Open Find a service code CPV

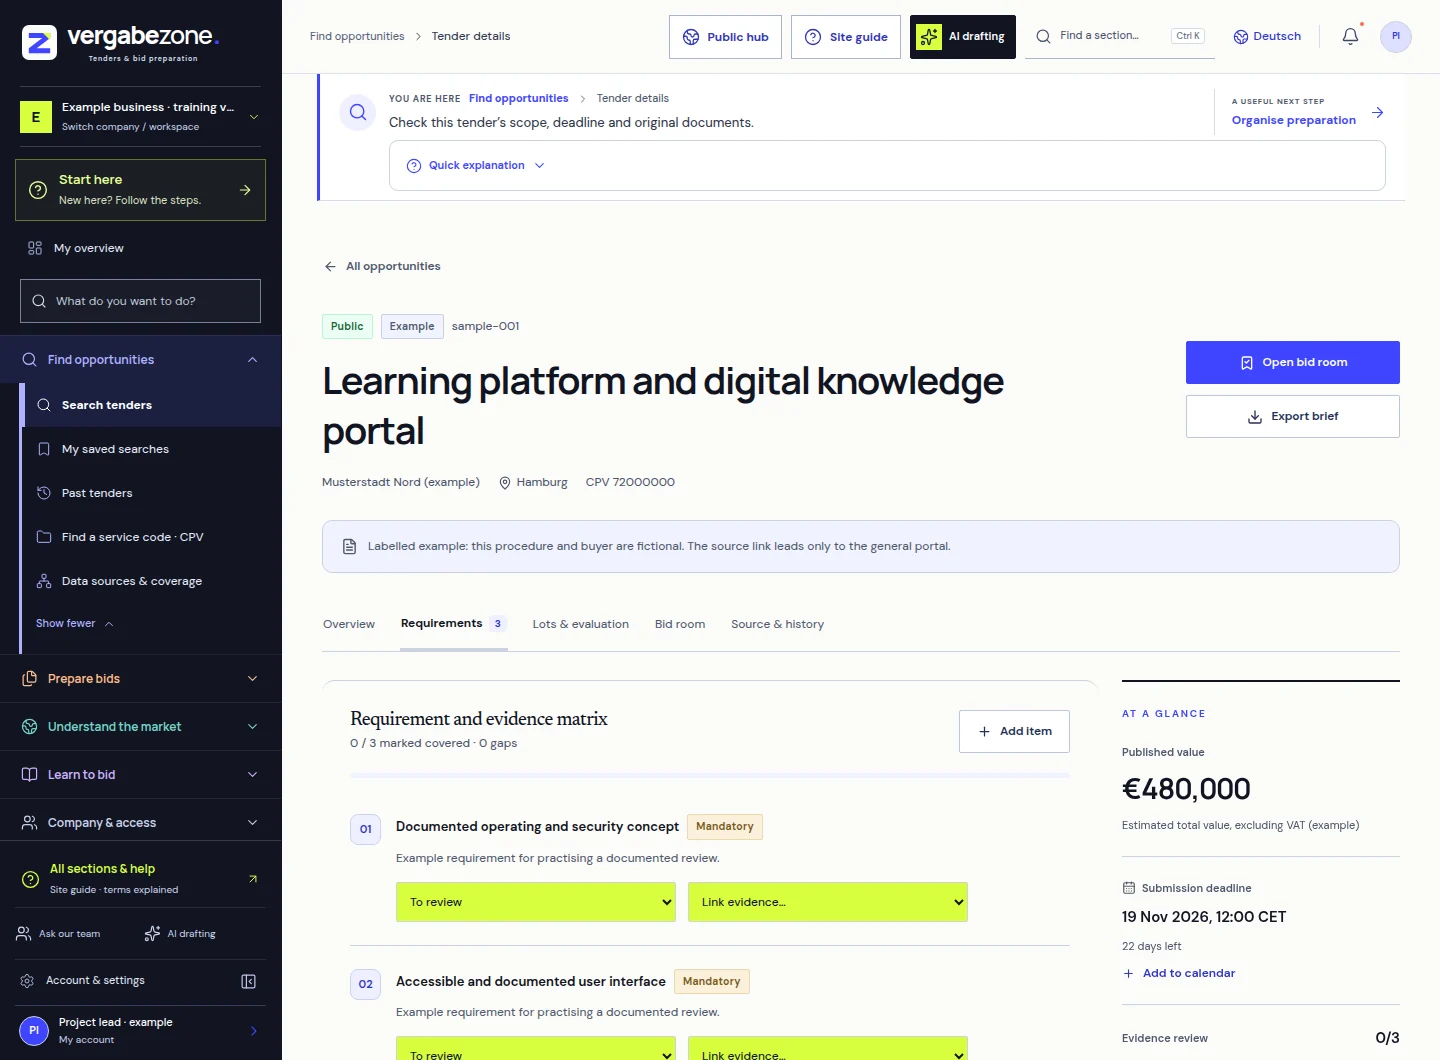click(152, 537)
